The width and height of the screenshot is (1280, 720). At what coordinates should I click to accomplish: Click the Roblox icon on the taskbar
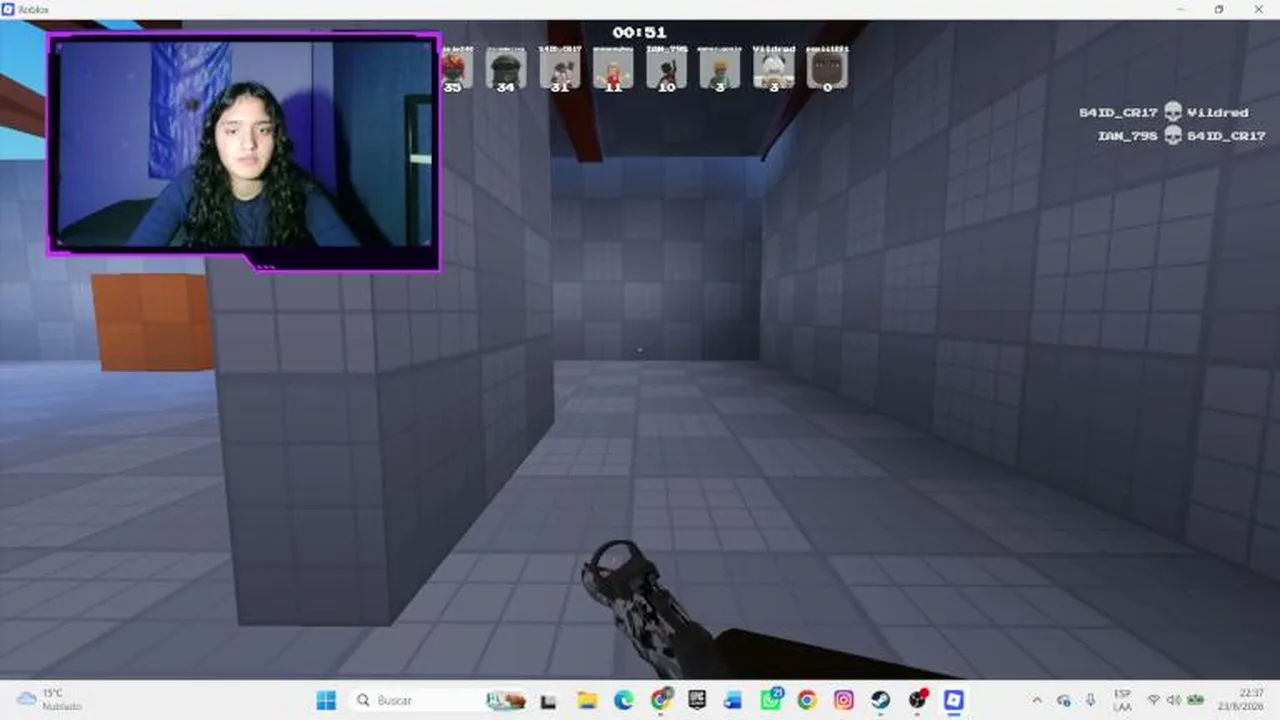click(954, 700)
